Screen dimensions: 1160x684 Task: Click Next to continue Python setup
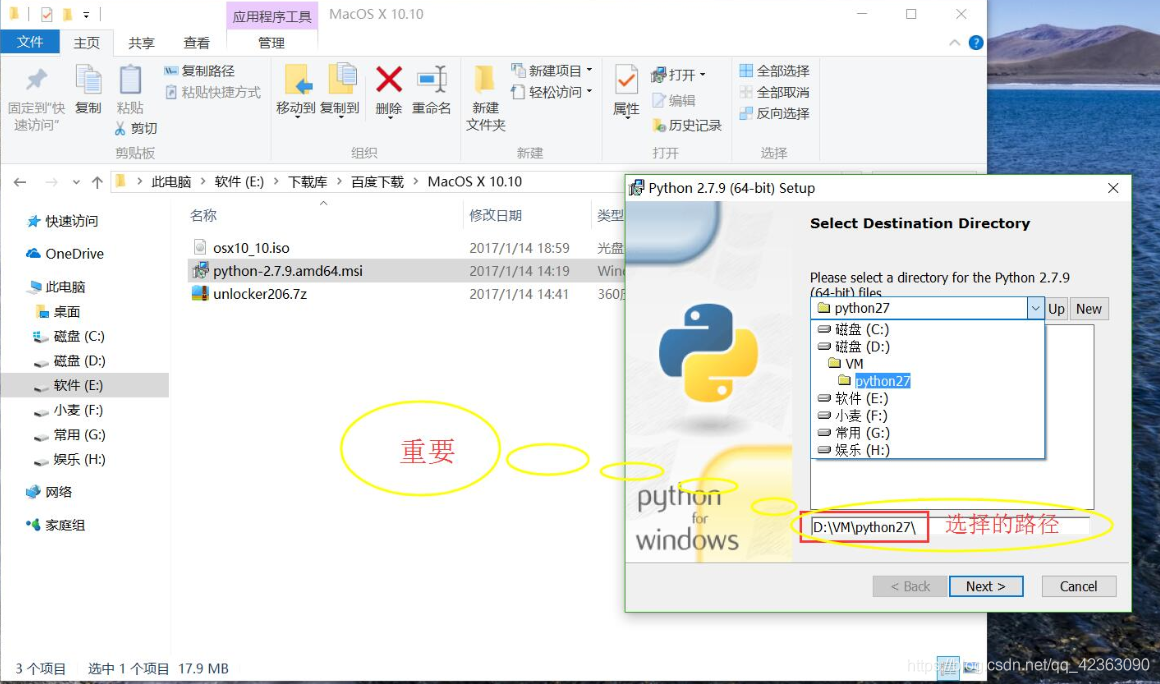[985, 586]
